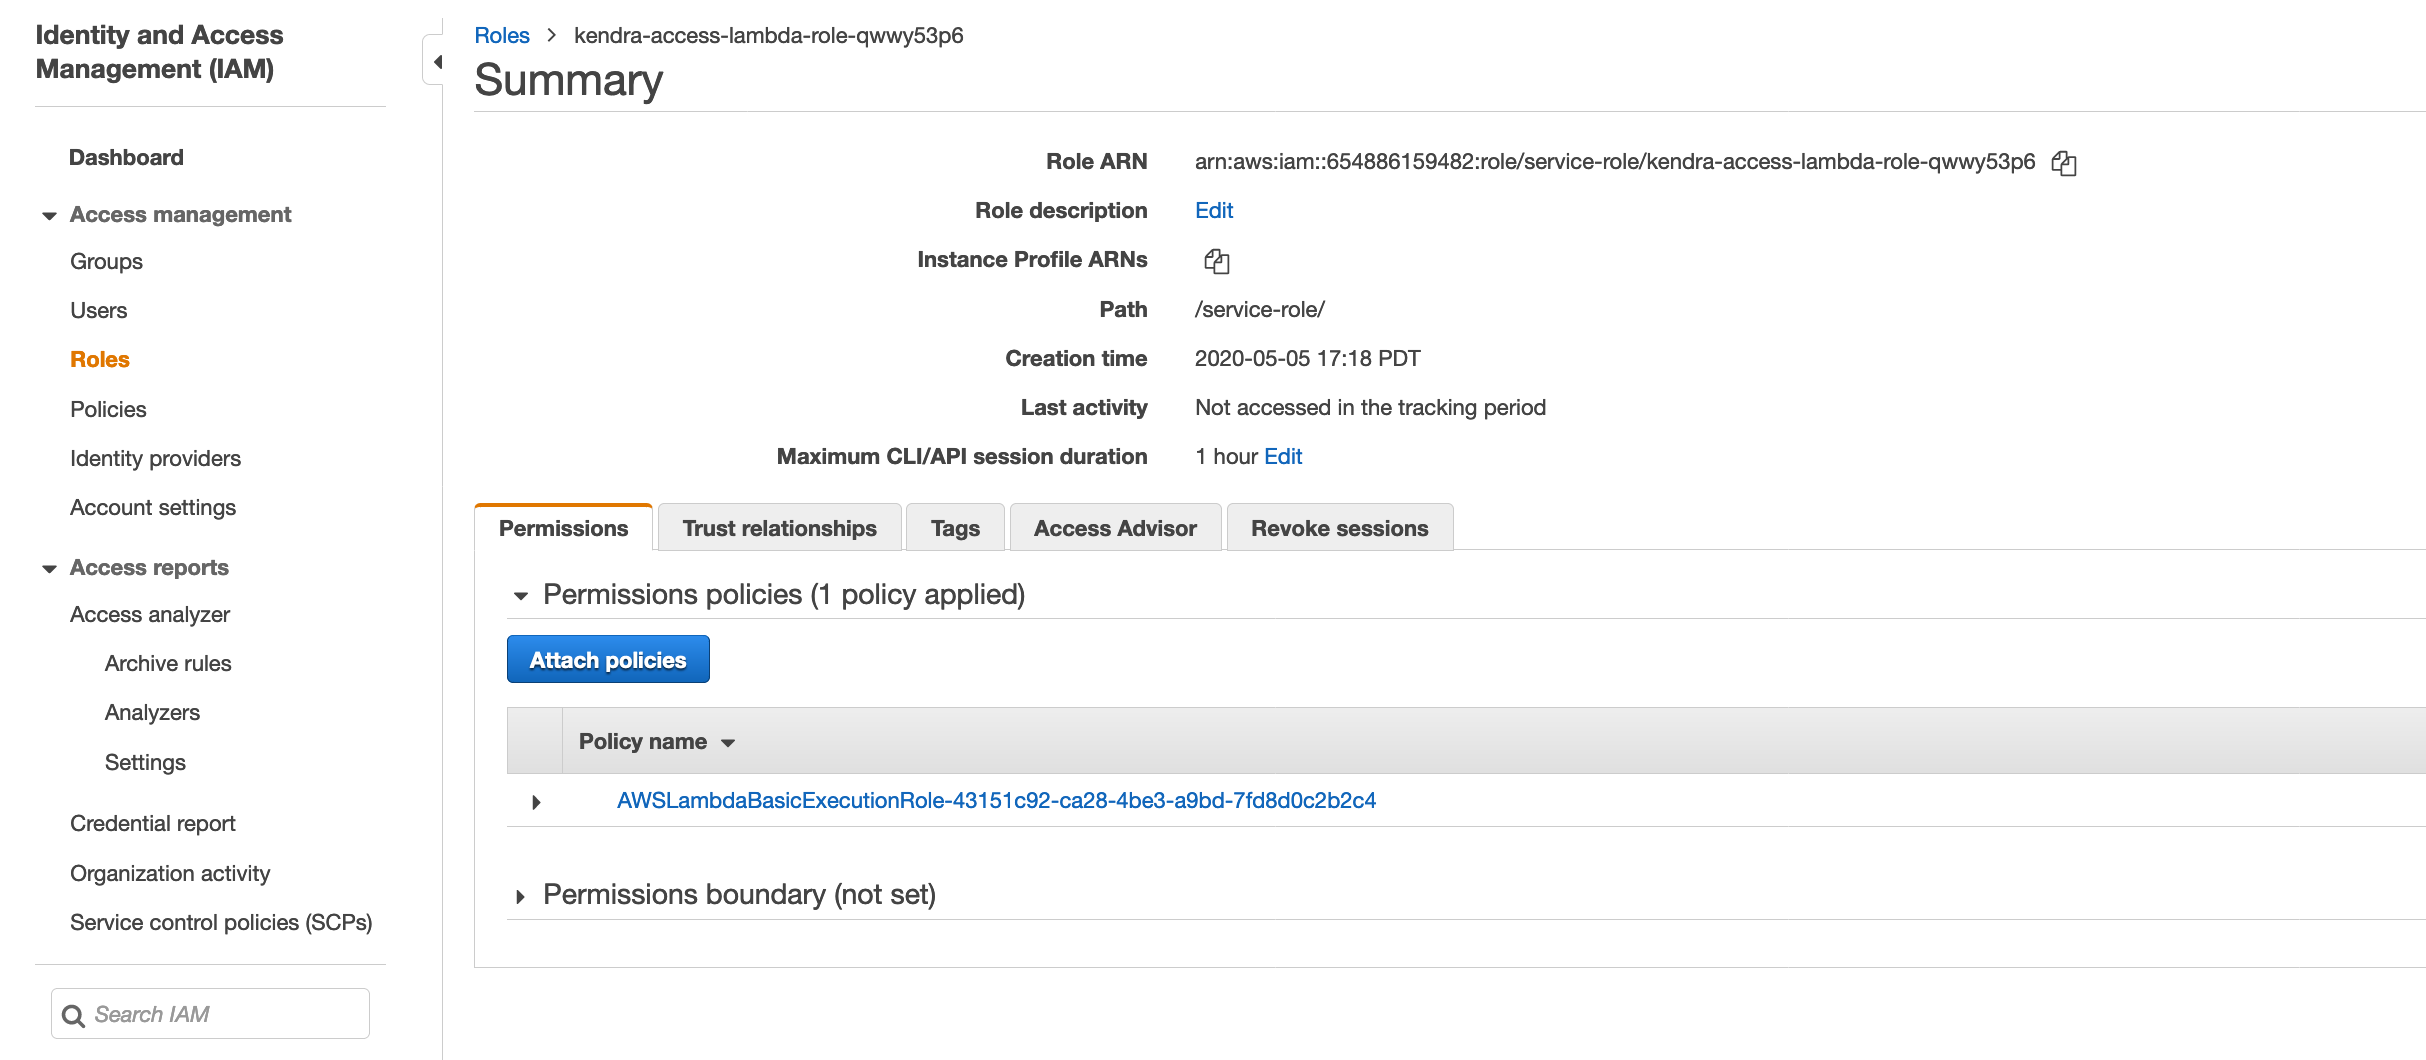This screenshot has height=1060, width=2426.
Task: Expand the Permissions boundary section
Action: (520, 896)
